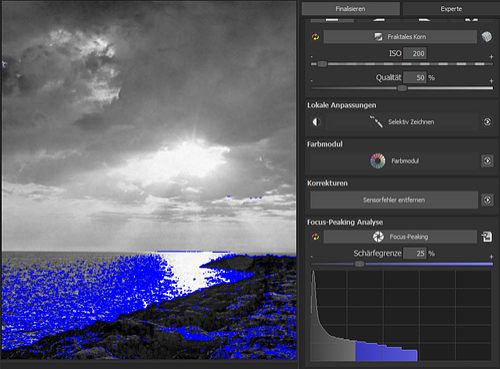Image resolution: width=500 pixels, height=369 pixels.
Task: Click the colored reset icon beside Focus-Peaking
Action: 315,237
